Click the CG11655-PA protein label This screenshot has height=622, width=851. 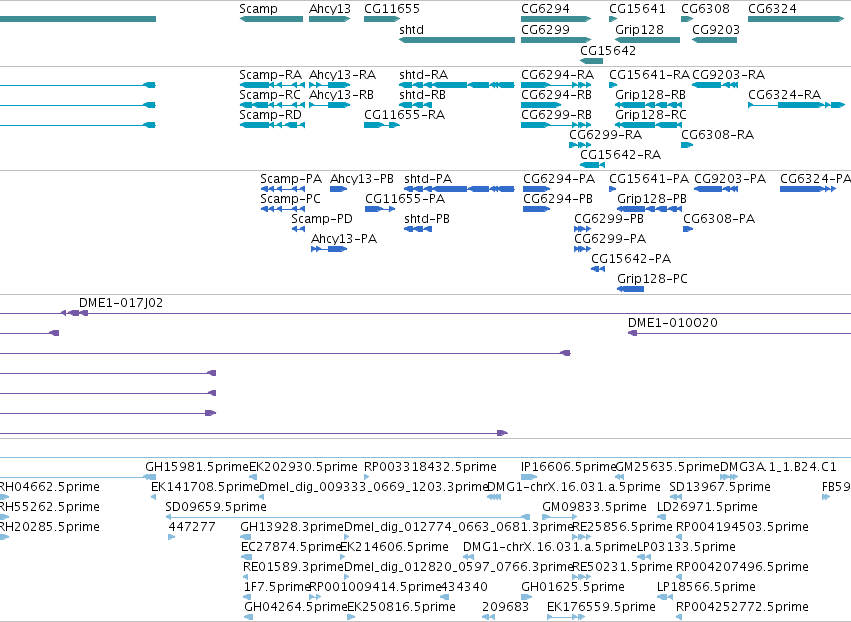coord(405,199)
